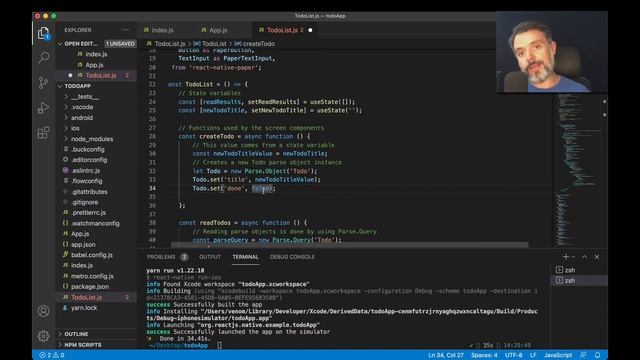Open the .gitattributes file

click(96, 191)
